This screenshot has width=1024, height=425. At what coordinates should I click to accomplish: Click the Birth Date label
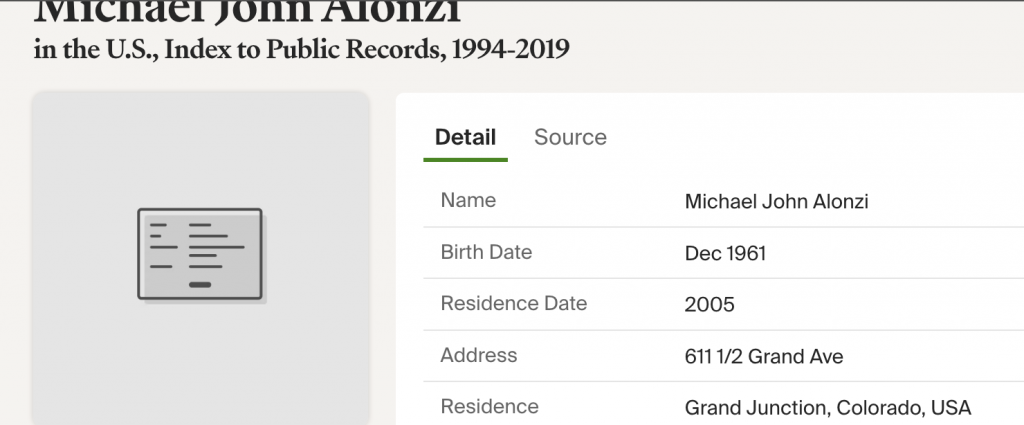[x=486, y=252]
